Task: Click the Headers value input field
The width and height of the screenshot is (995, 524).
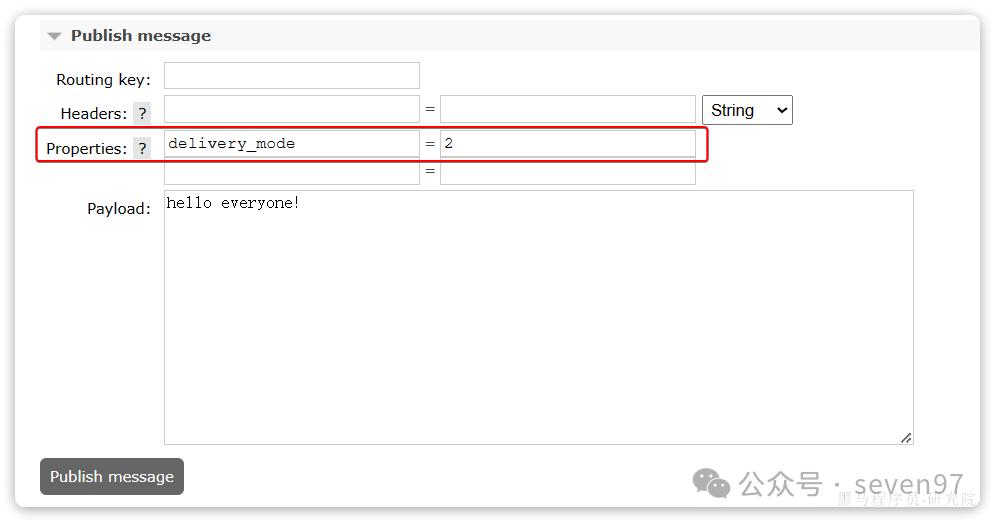Action: [568, 109]
